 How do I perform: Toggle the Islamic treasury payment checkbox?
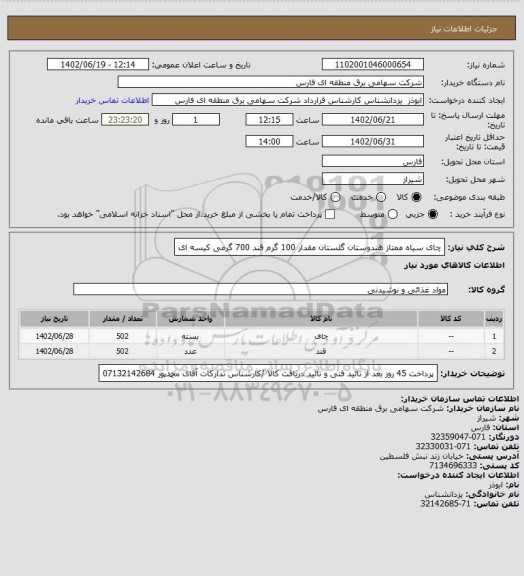(330, 214)
